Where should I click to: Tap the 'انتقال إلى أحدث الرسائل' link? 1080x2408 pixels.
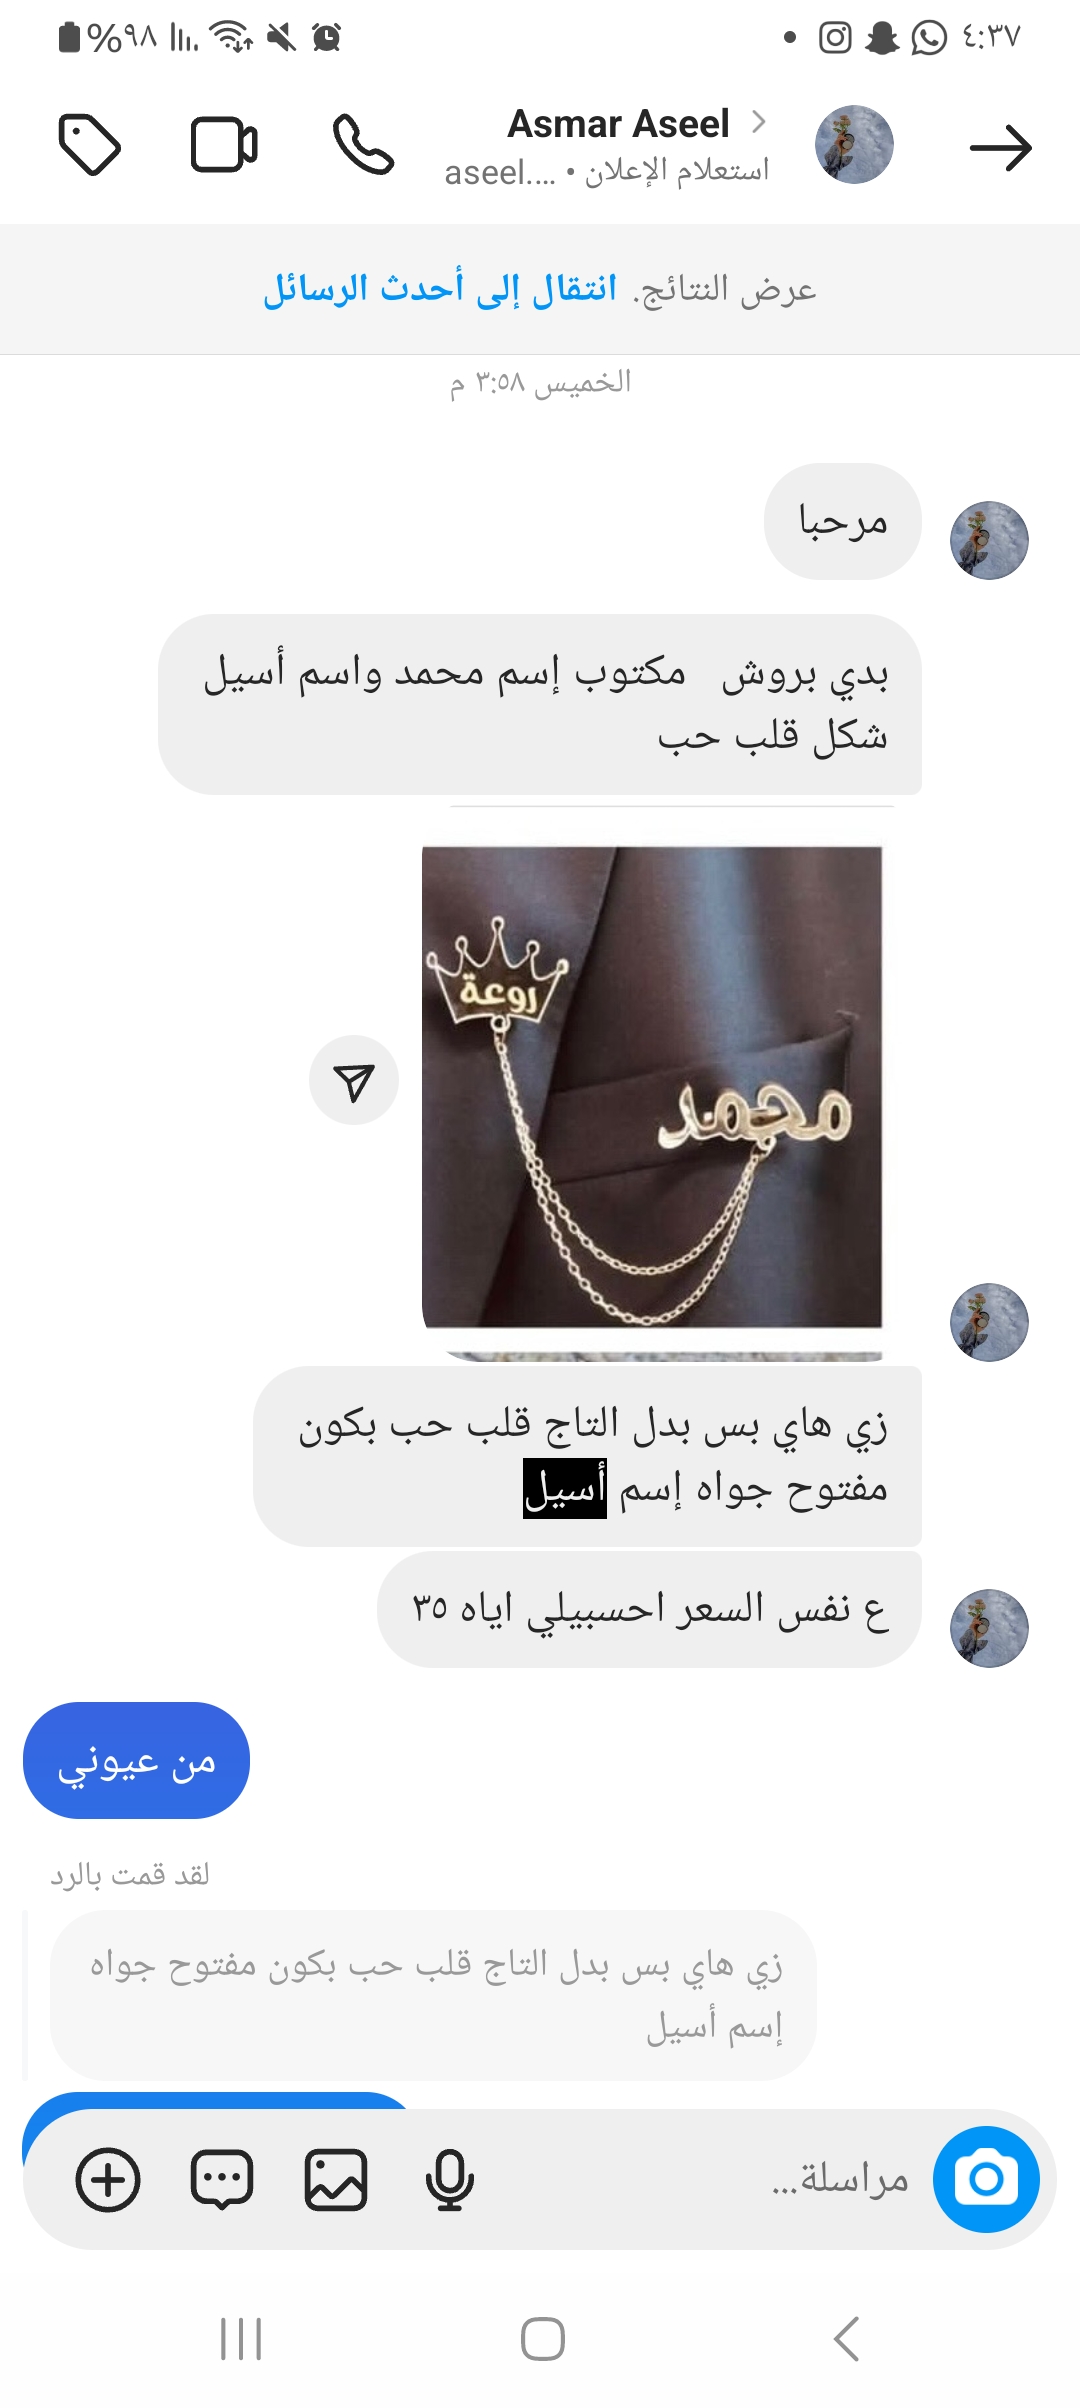coord(440,289)
